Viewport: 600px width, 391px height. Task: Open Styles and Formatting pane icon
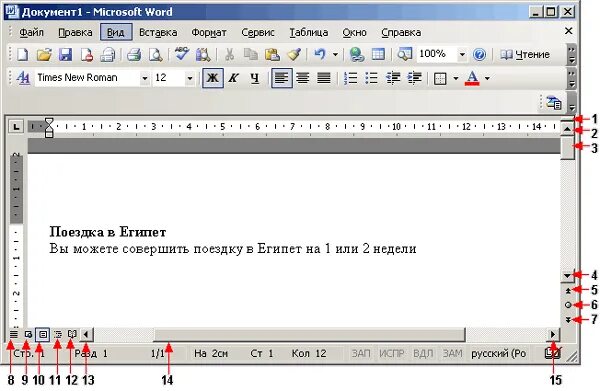23,78
